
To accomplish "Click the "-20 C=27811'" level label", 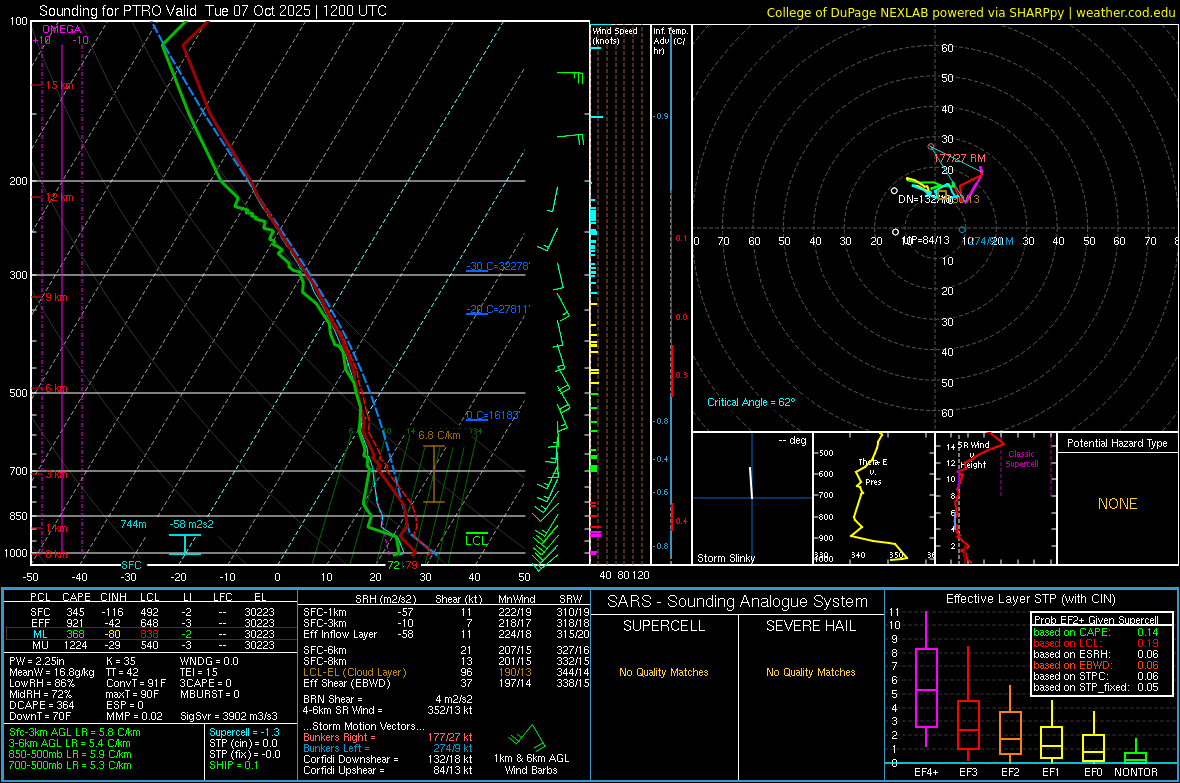I will 498,309.
